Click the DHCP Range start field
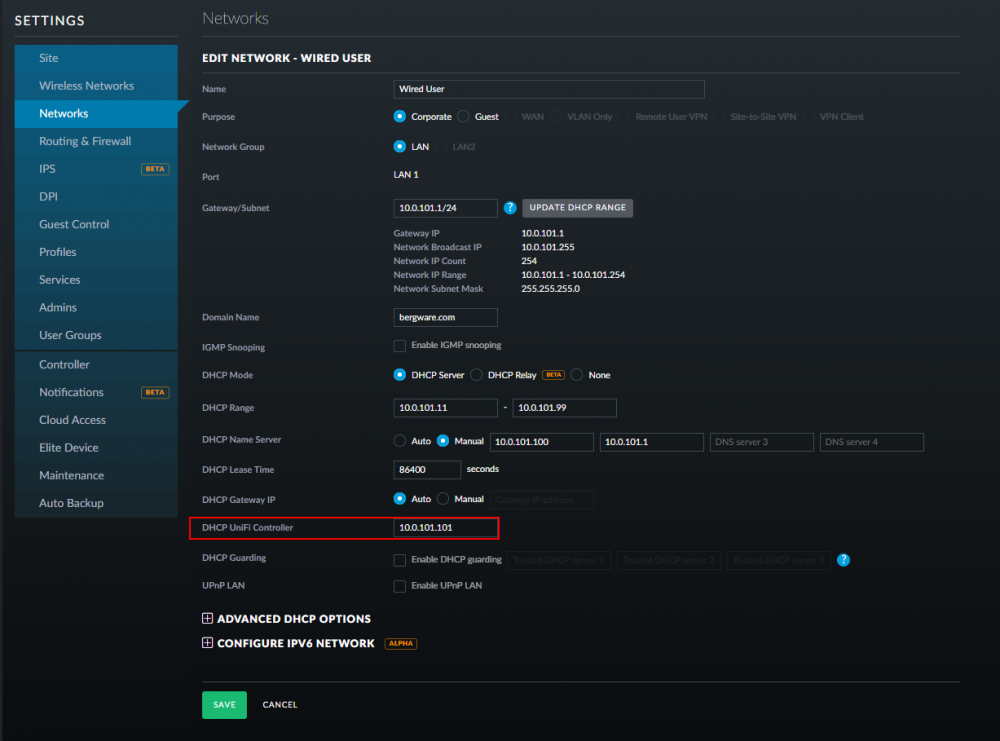Screen dimensions: 1000x741 pyautogui.click(x=446, y=407)
